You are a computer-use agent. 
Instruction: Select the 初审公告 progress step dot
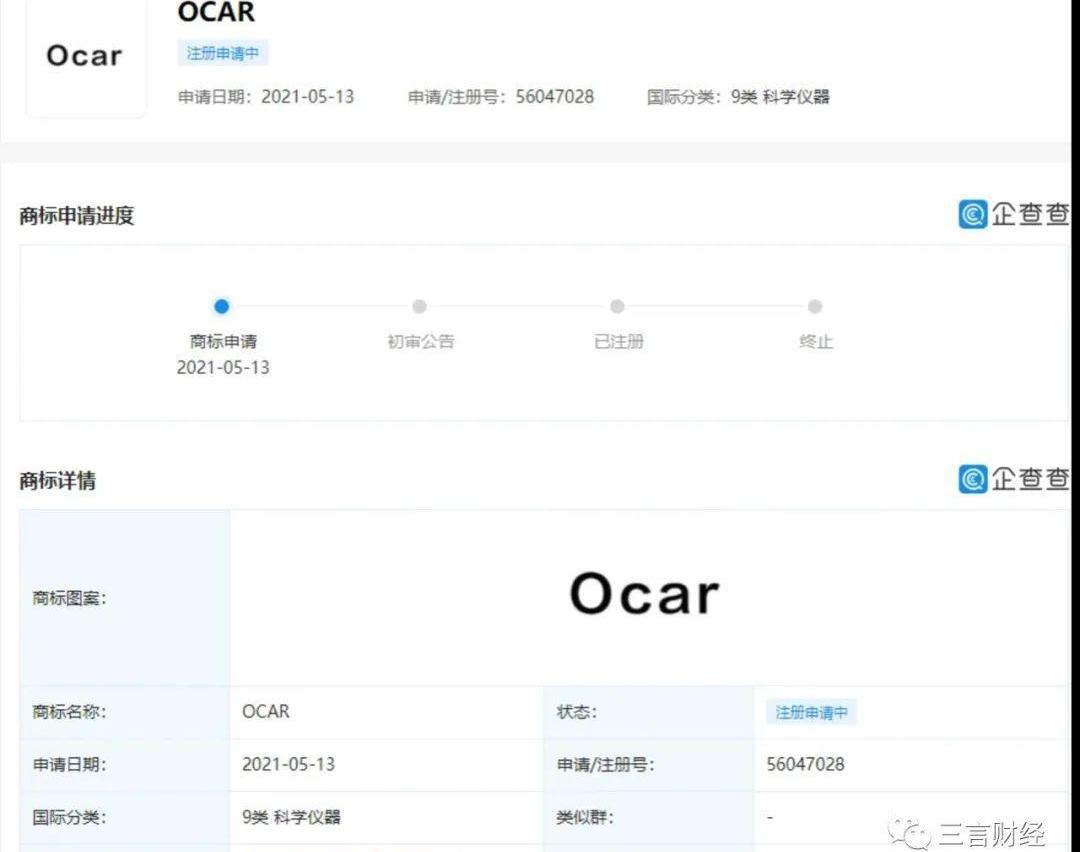(x=419, y=307)
